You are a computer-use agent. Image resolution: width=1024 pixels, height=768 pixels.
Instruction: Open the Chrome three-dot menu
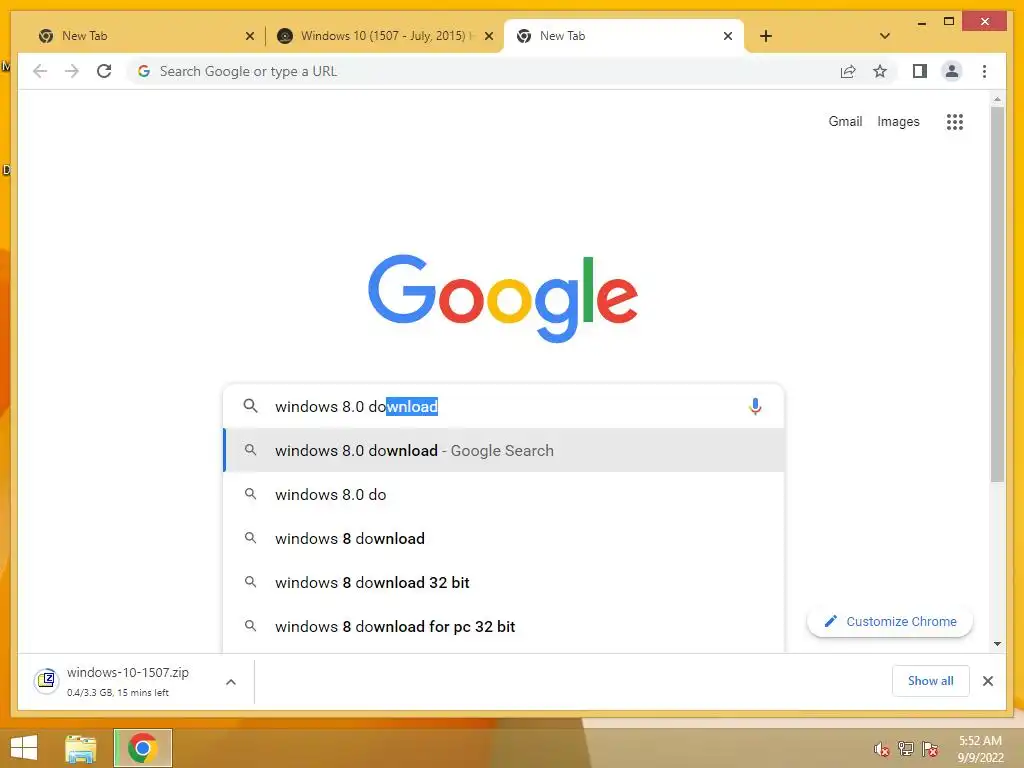click(984, 71)
